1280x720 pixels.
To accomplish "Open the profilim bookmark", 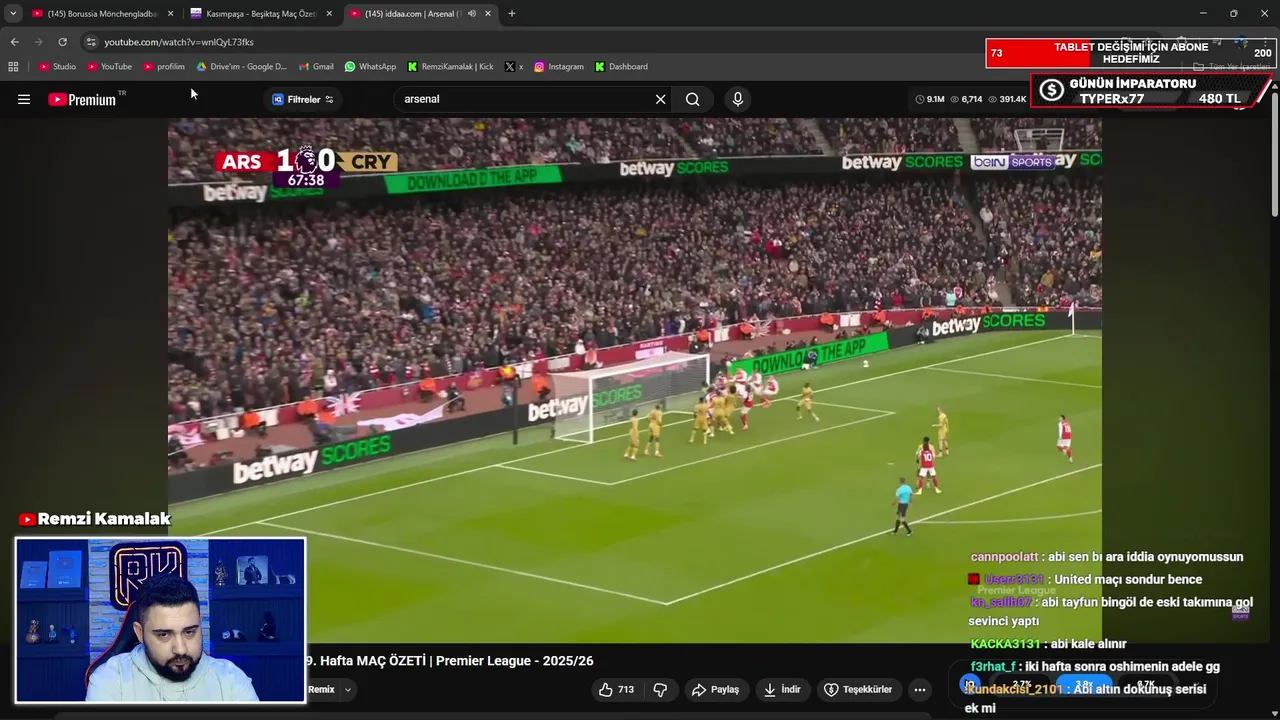I will [x=164, y=67].
